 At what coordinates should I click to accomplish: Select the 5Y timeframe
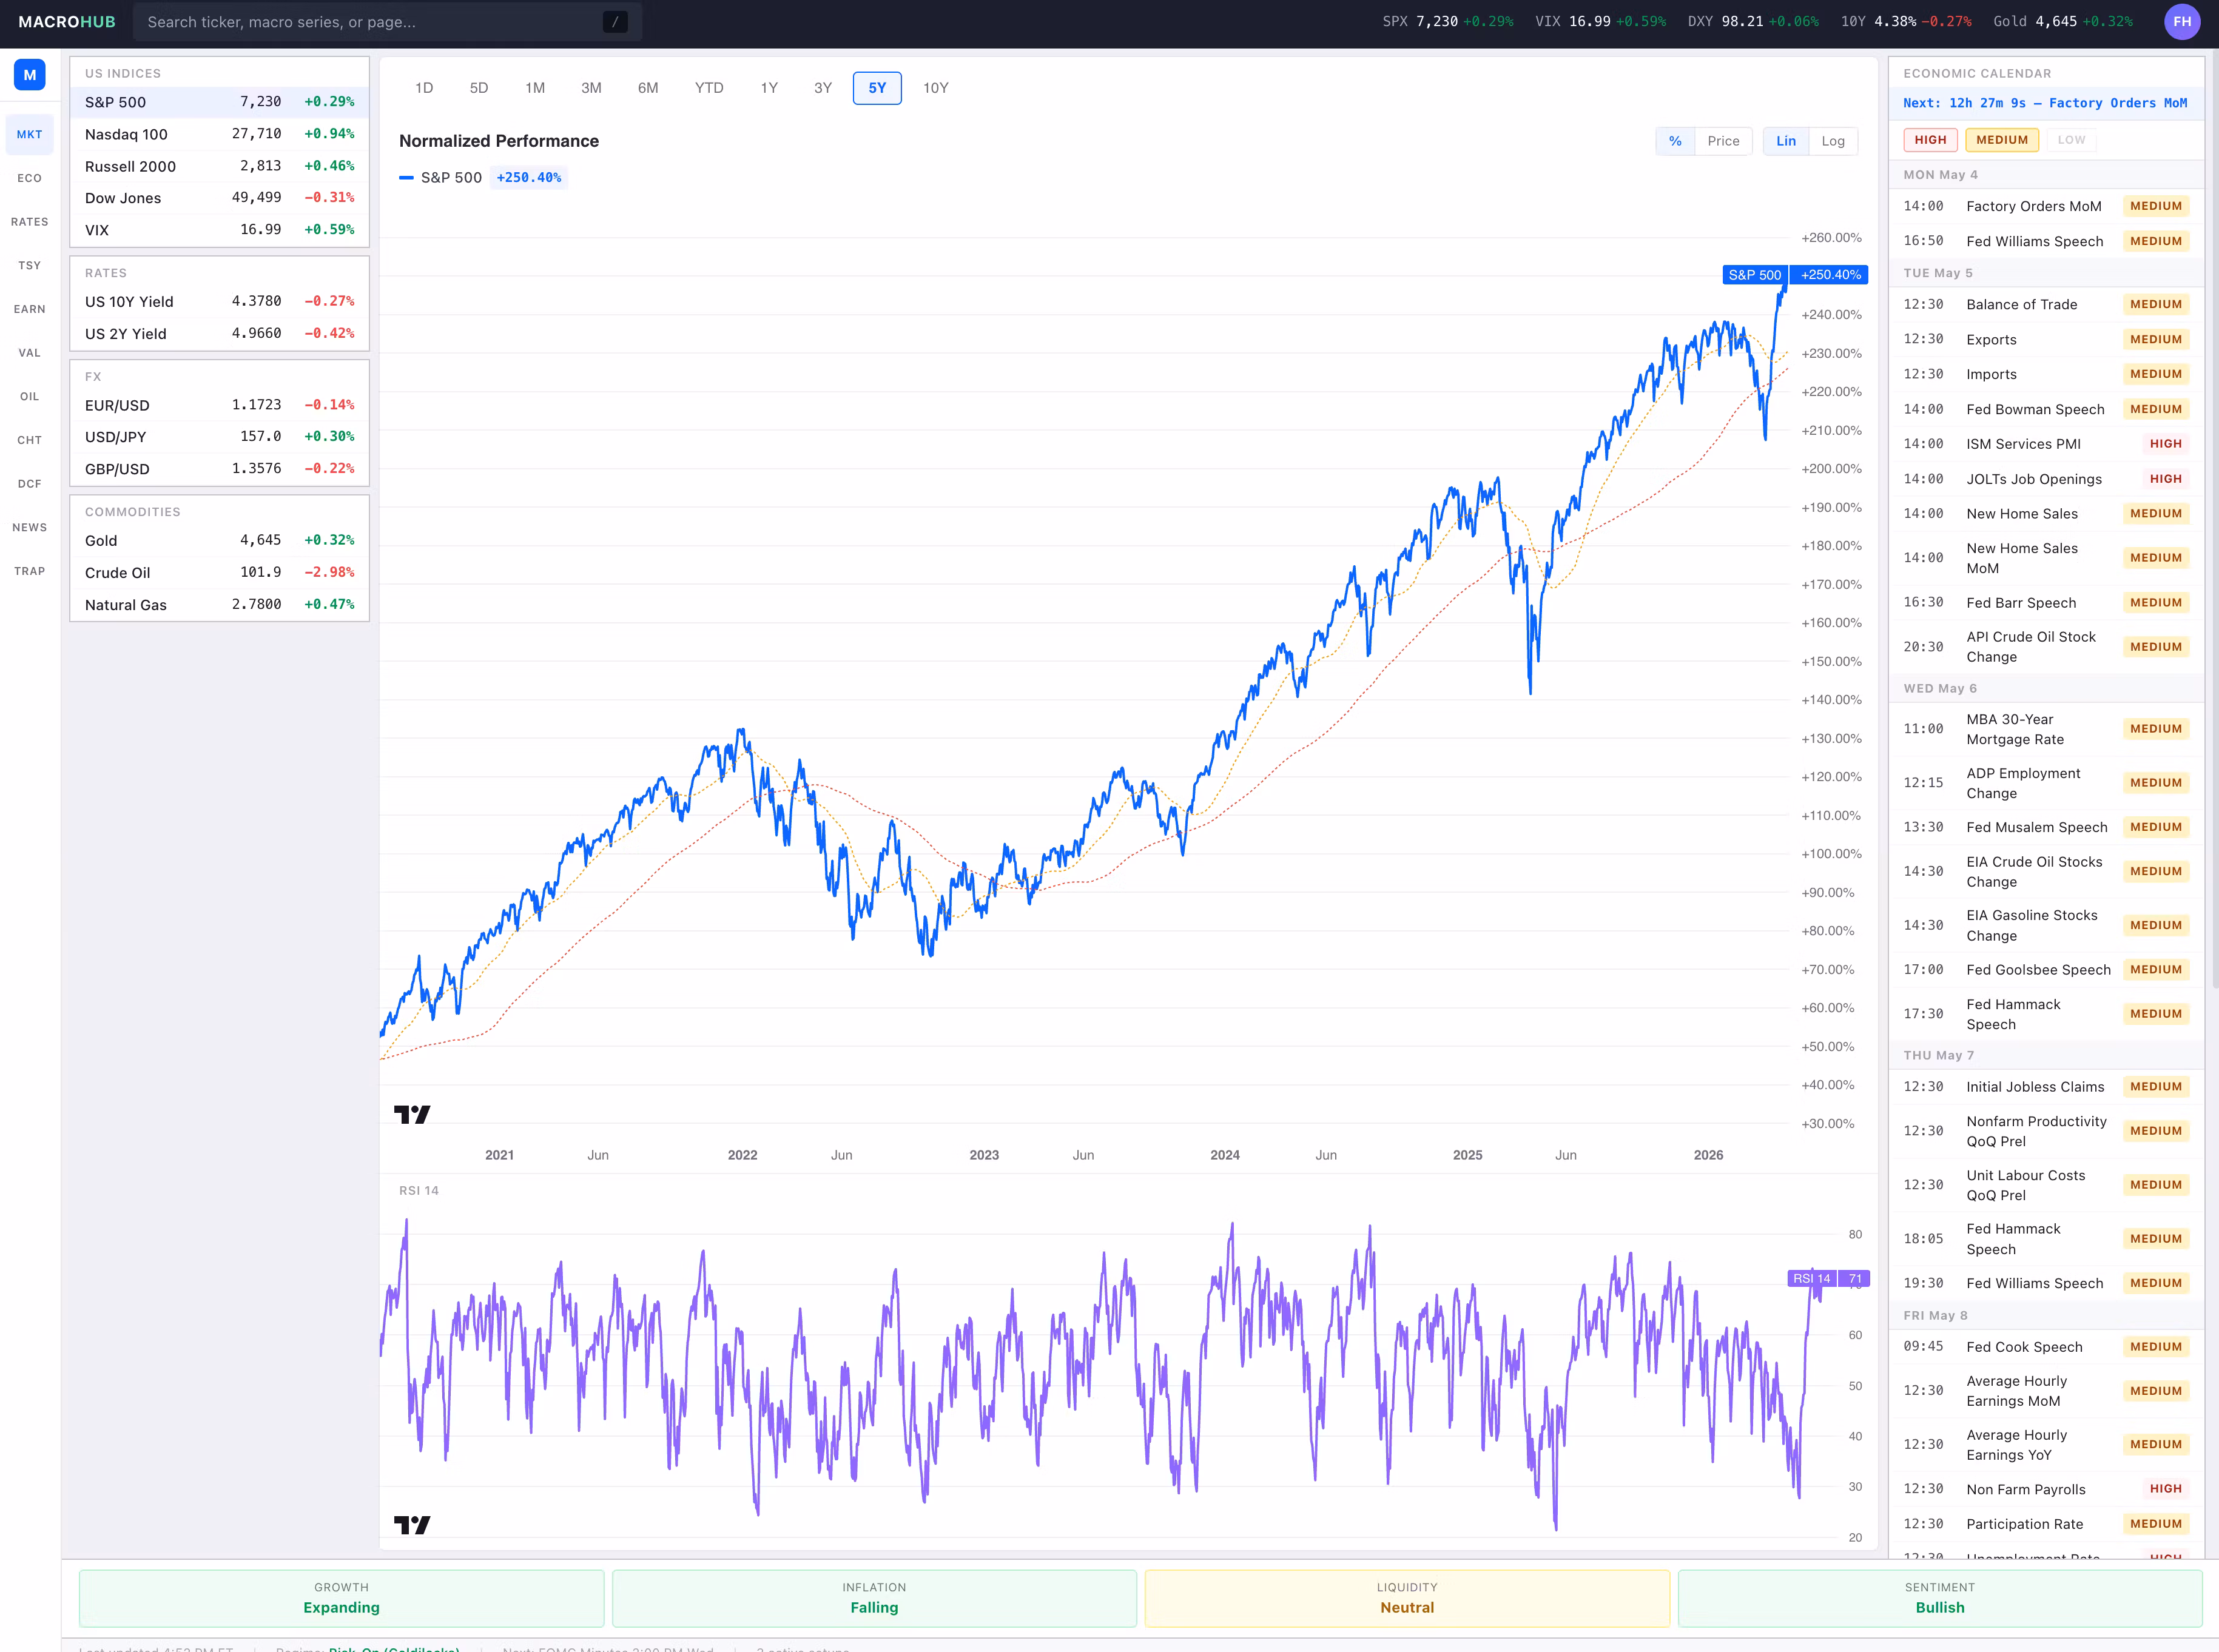pyautogui.click(x=877, y=88)
